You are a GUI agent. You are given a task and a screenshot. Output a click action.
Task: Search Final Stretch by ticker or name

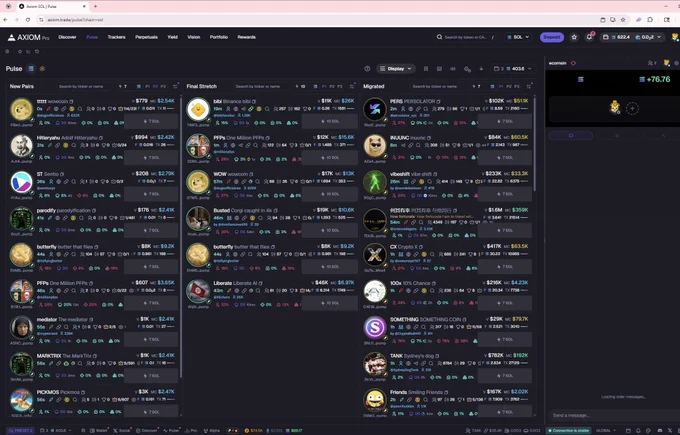click(x=261, y=86)
